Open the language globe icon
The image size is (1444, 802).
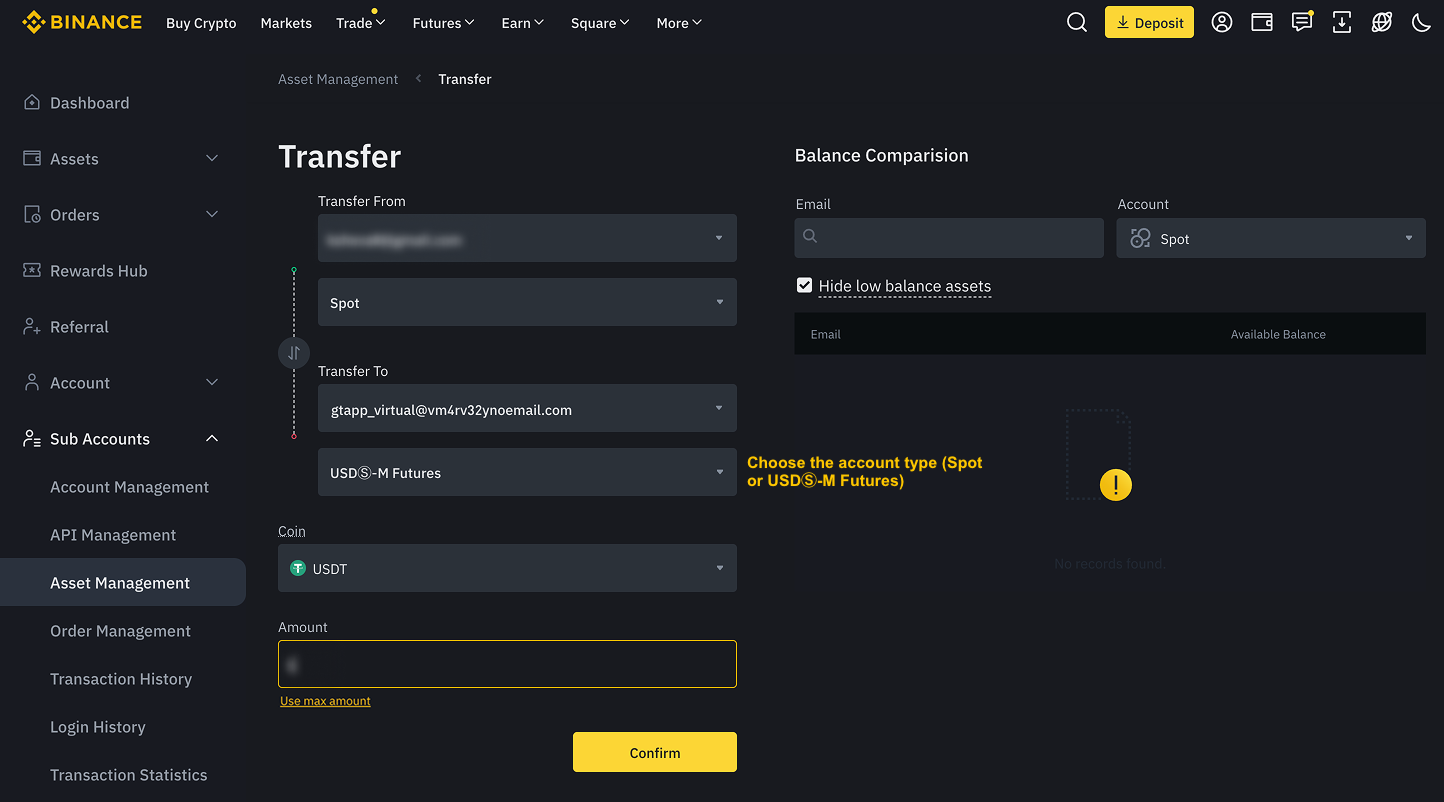click(1381, 23)
